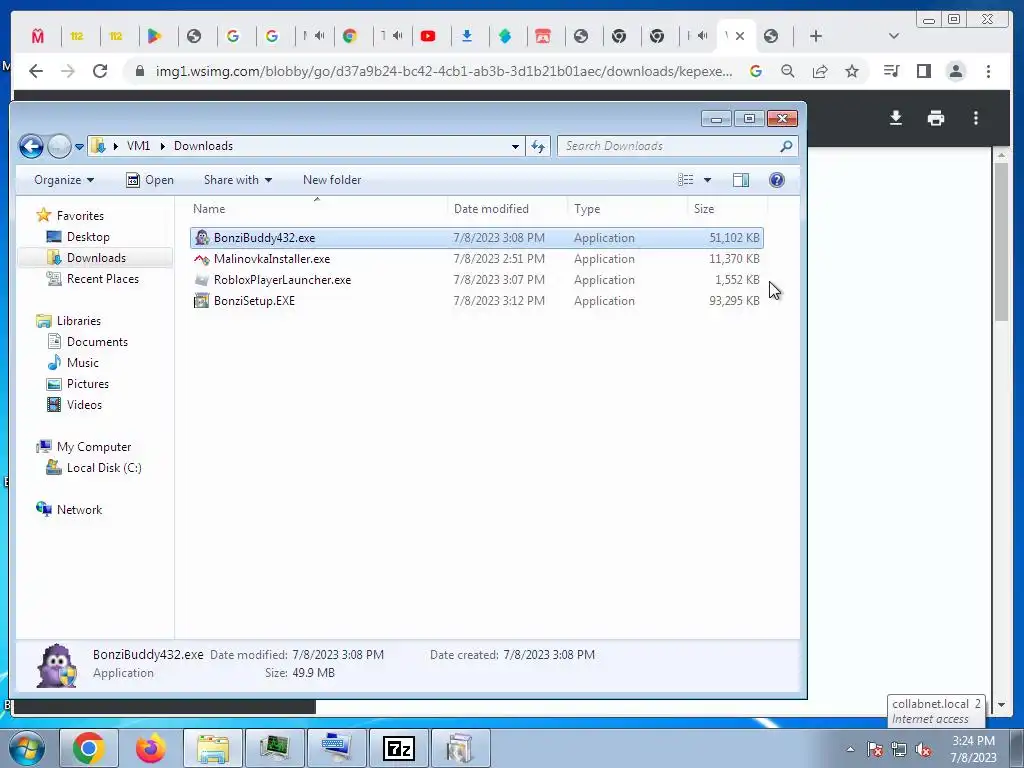Expand the address bar history dropdown

(x=515, y=146)
